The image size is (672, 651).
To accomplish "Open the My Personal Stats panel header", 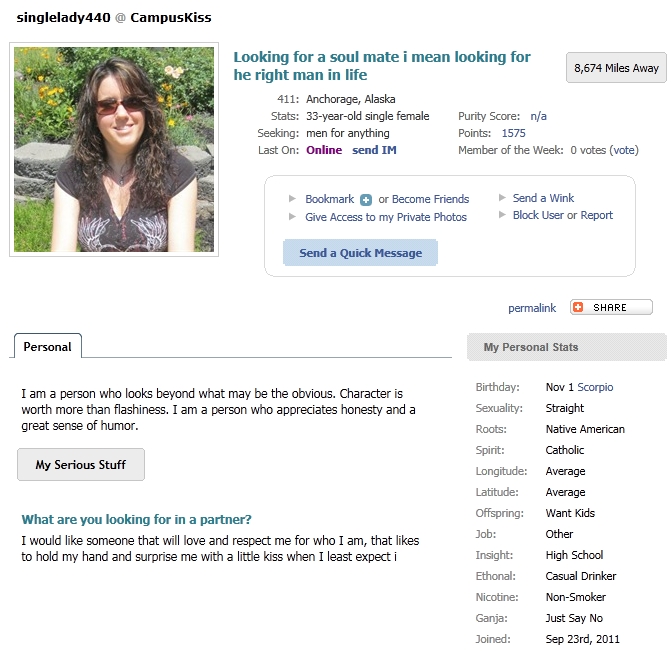I will pos(566,347).
